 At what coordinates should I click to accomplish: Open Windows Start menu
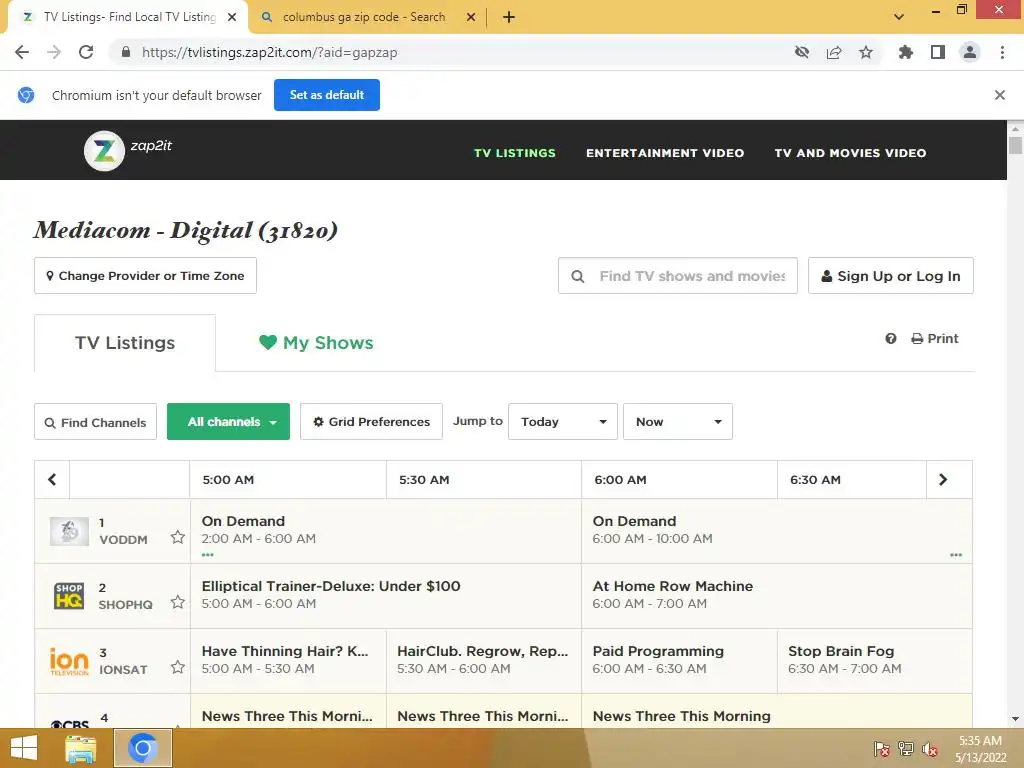click(x=24, y=748)
